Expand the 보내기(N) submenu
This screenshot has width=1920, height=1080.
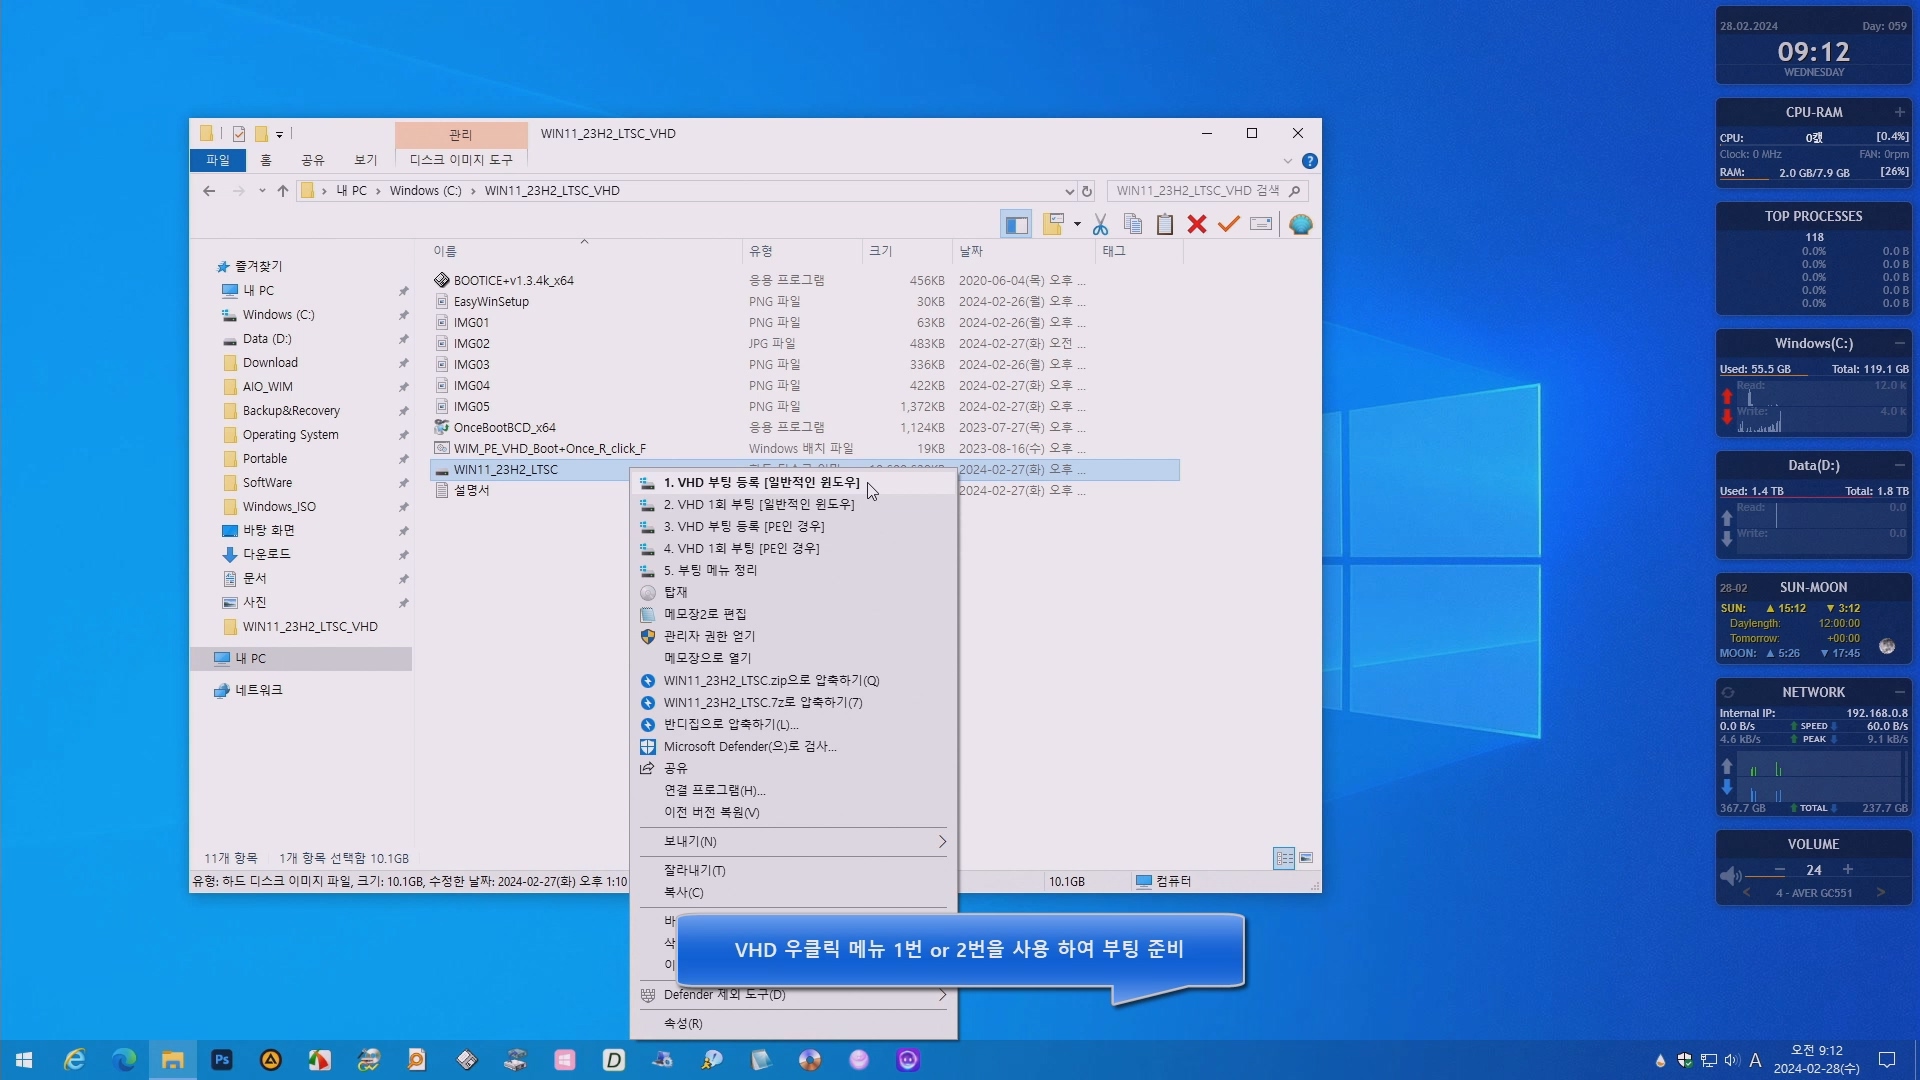click(793, 842)
